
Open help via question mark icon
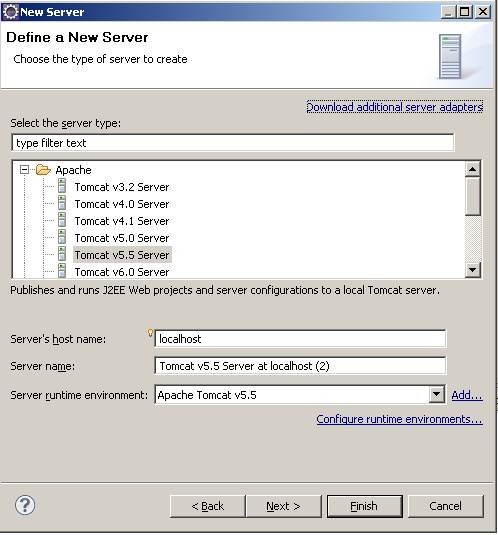point(25,505)
